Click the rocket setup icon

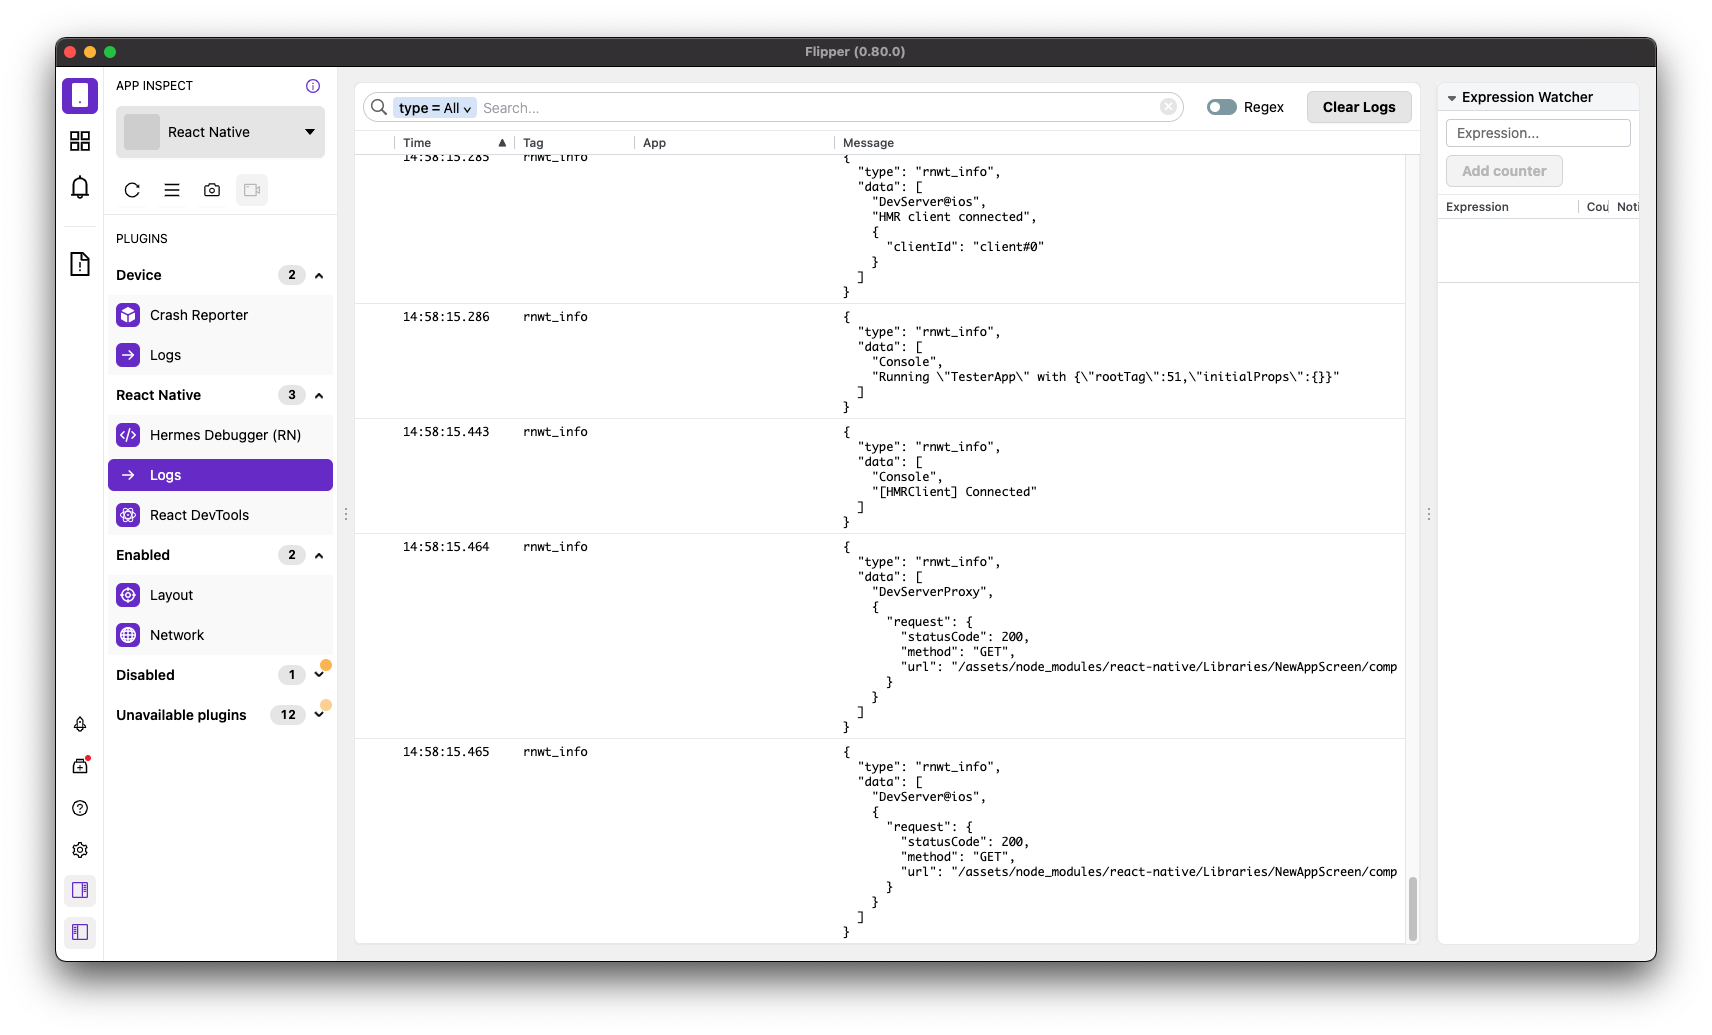click(x=80, y=724)
